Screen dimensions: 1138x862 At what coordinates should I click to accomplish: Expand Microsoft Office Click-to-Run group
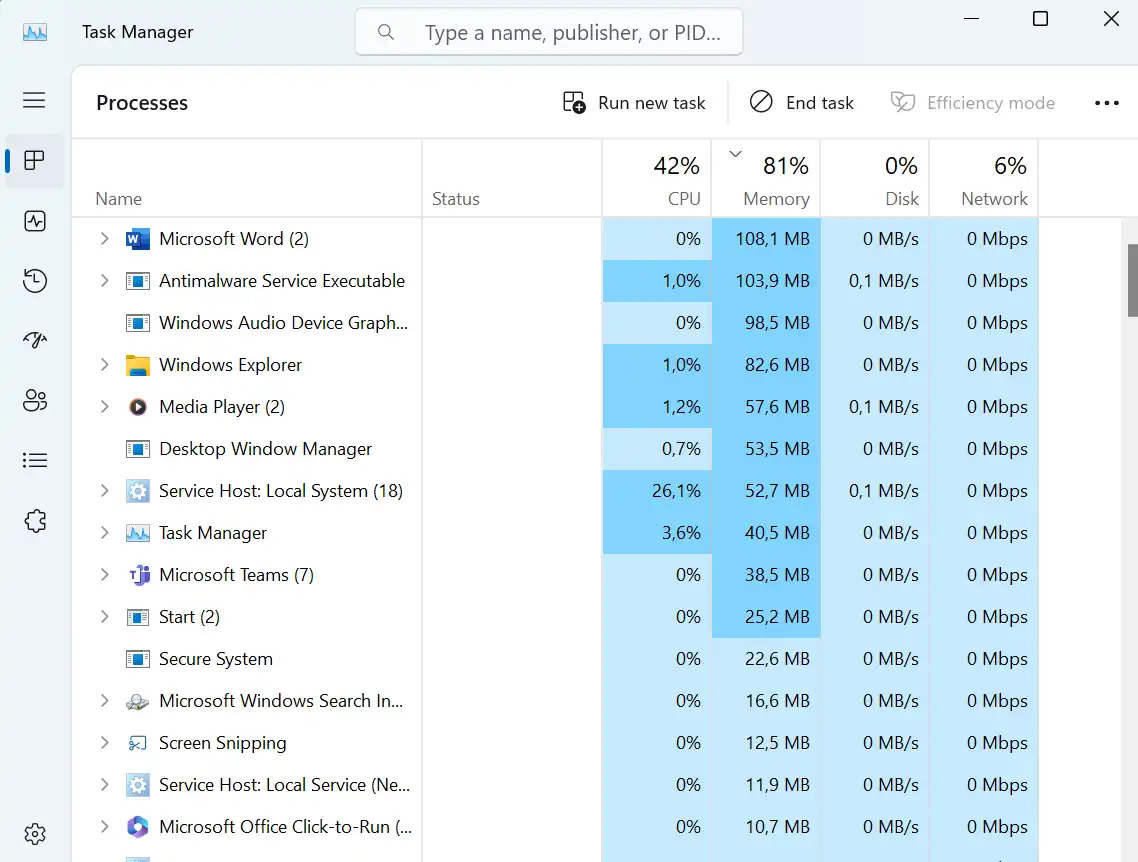[105, 827]
